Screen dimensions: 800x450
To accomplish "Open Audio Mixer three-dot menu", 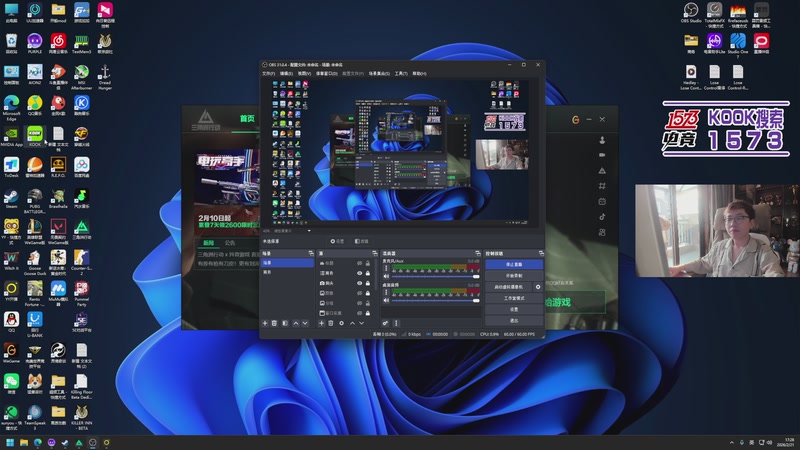I will 396,323.
